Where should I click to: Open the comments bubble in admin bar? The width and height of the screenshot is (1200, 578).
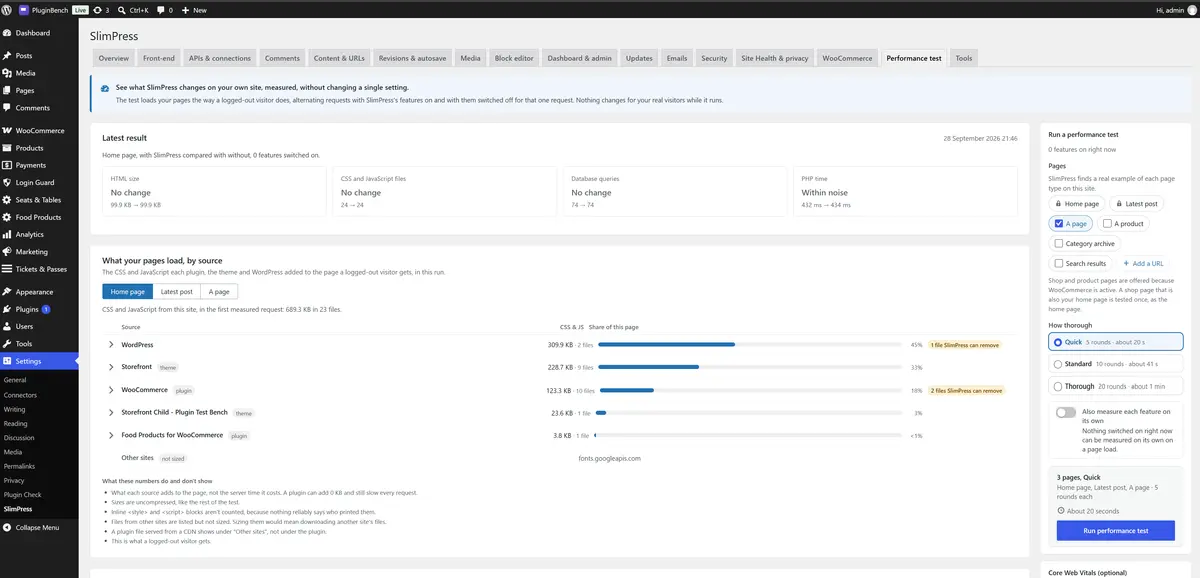(x=160, y=10)
